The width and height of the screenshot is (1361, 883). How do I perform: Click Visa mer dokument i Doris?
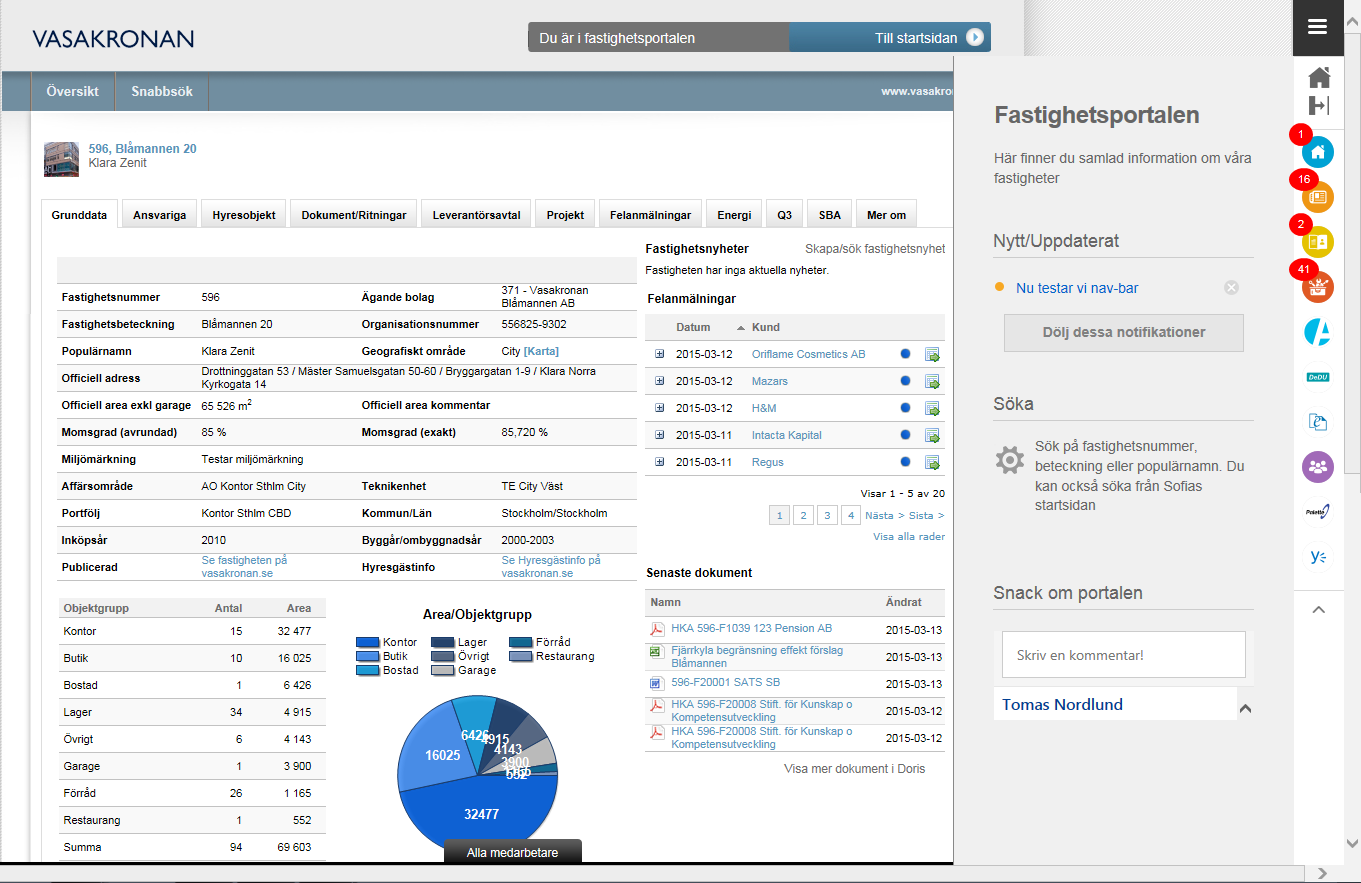tap(855, 769)
